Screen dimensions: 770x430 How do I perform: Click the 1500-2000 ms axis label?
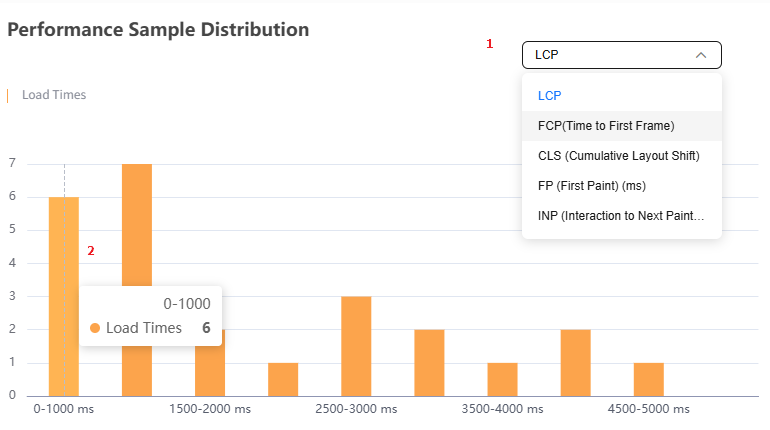click(x=210, y=409)
